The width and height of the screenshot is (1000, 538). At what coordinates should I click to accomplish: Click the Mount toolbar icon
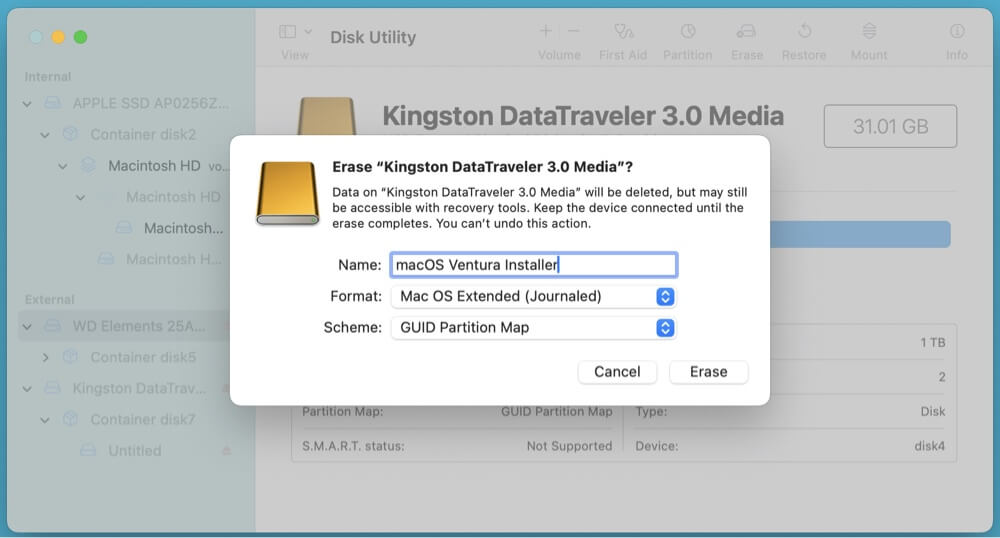point(869,32)
